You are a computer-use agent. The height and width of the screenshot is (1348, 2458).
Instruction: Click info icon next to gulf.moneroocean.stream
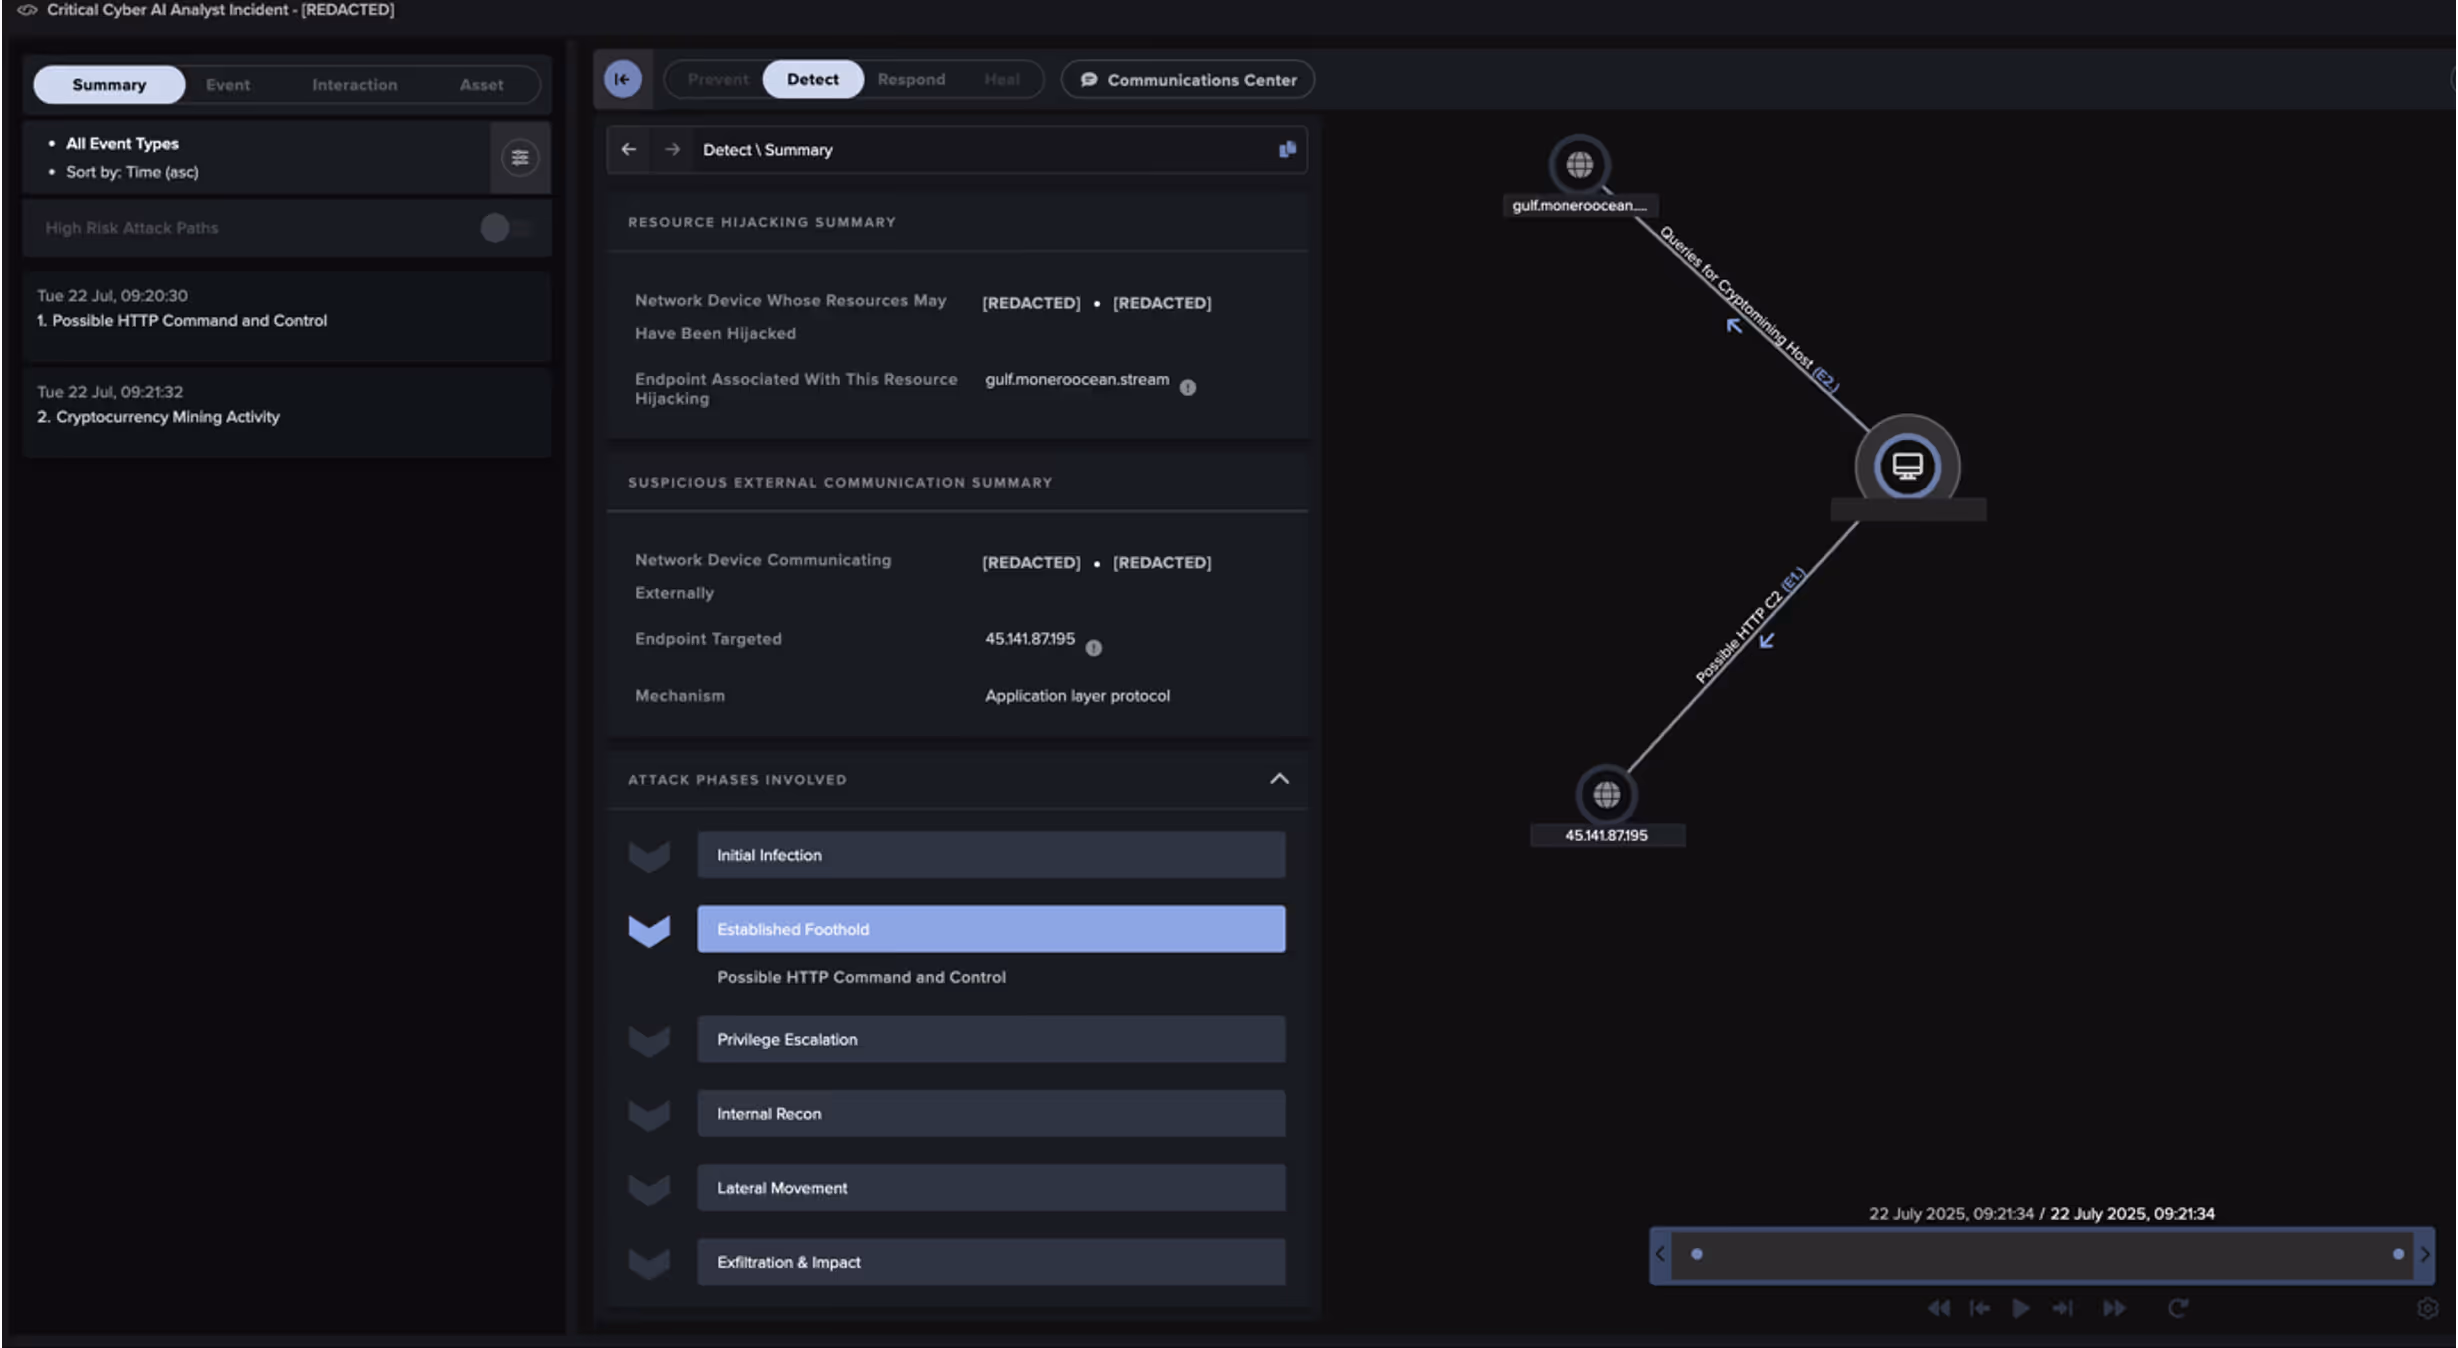coord(1187,387)
